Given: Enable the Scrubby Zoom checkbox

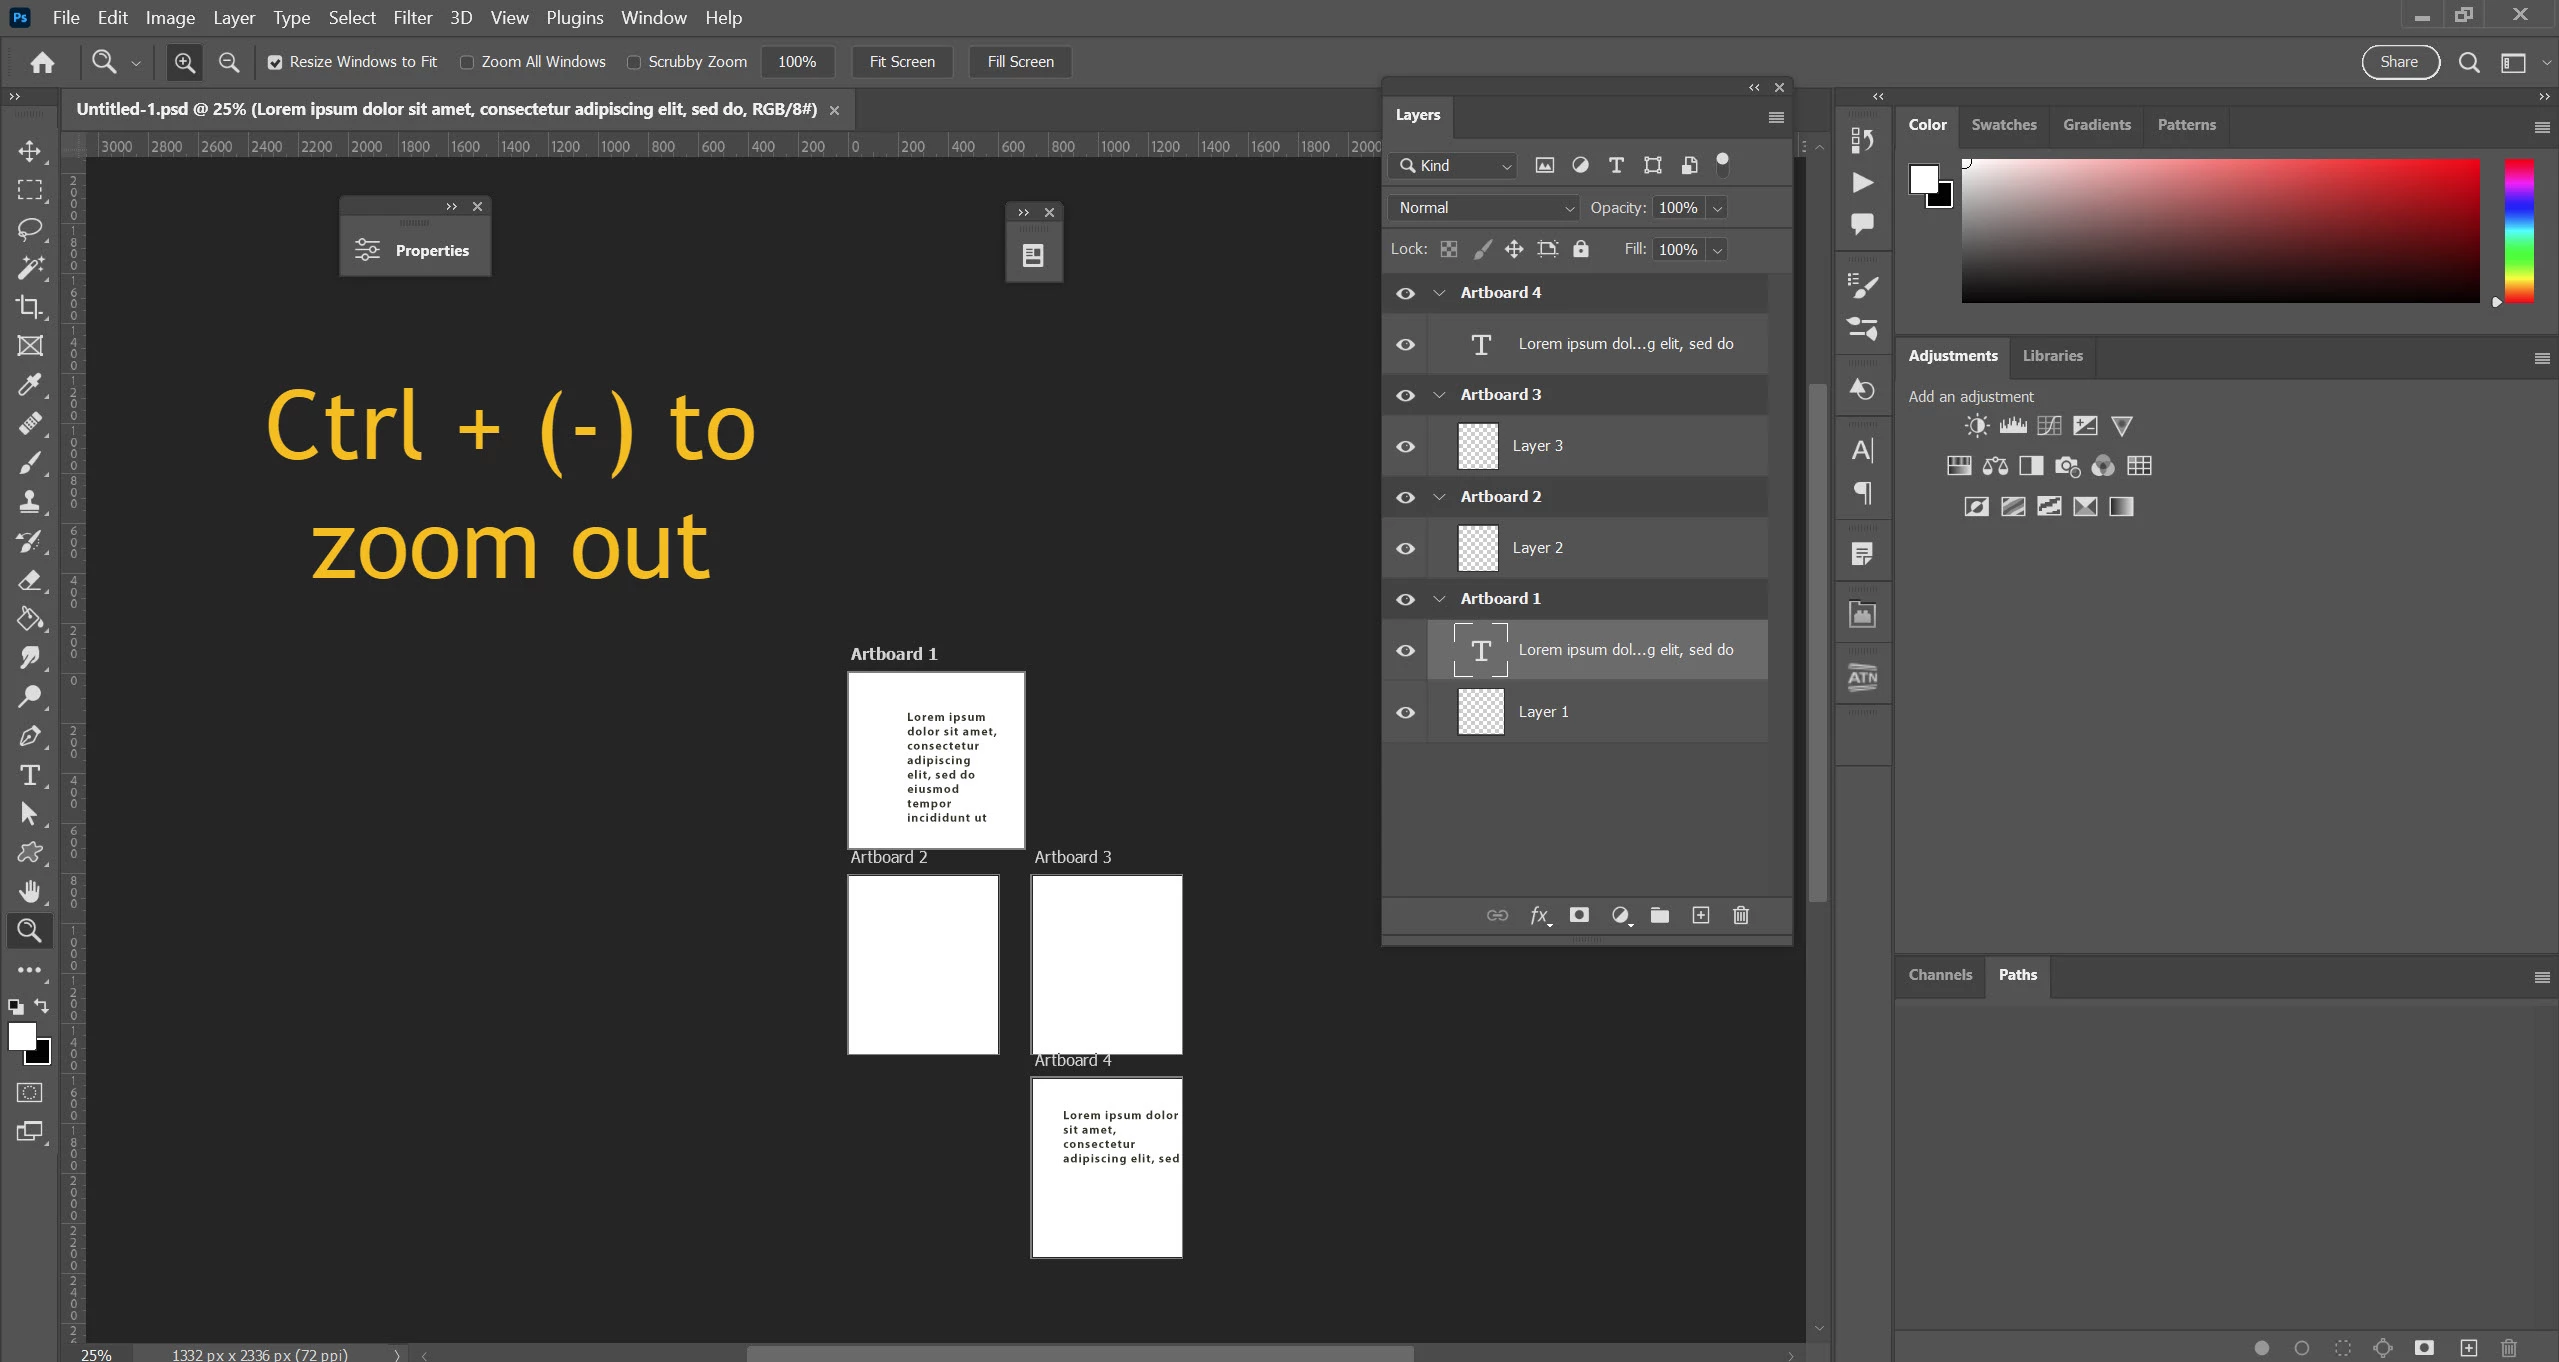Looking at the screenshot, I should (x=634, y=62).
